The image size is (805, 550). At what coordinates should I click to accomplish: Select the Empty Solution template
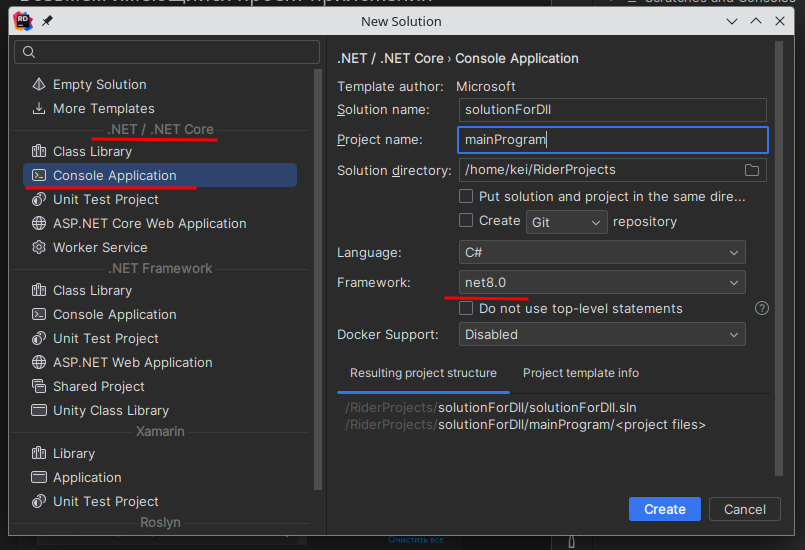click(99, 85)
